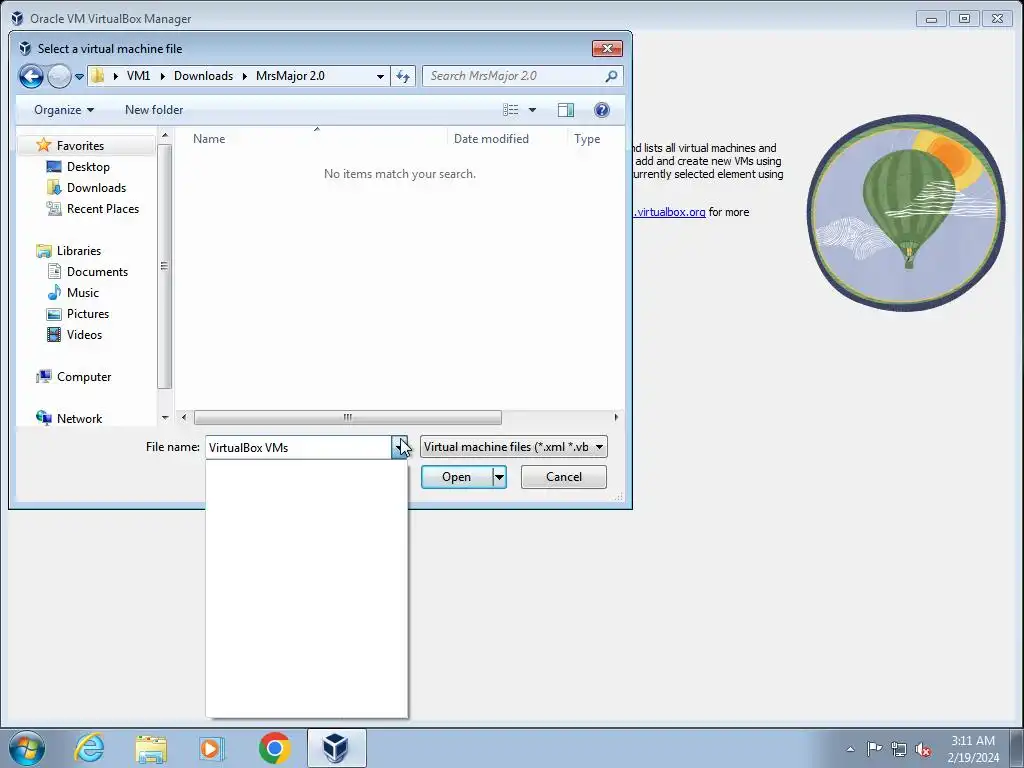This screenshot has height=768, width=1024.
Task: Open the Videos library
Action: 84,334
